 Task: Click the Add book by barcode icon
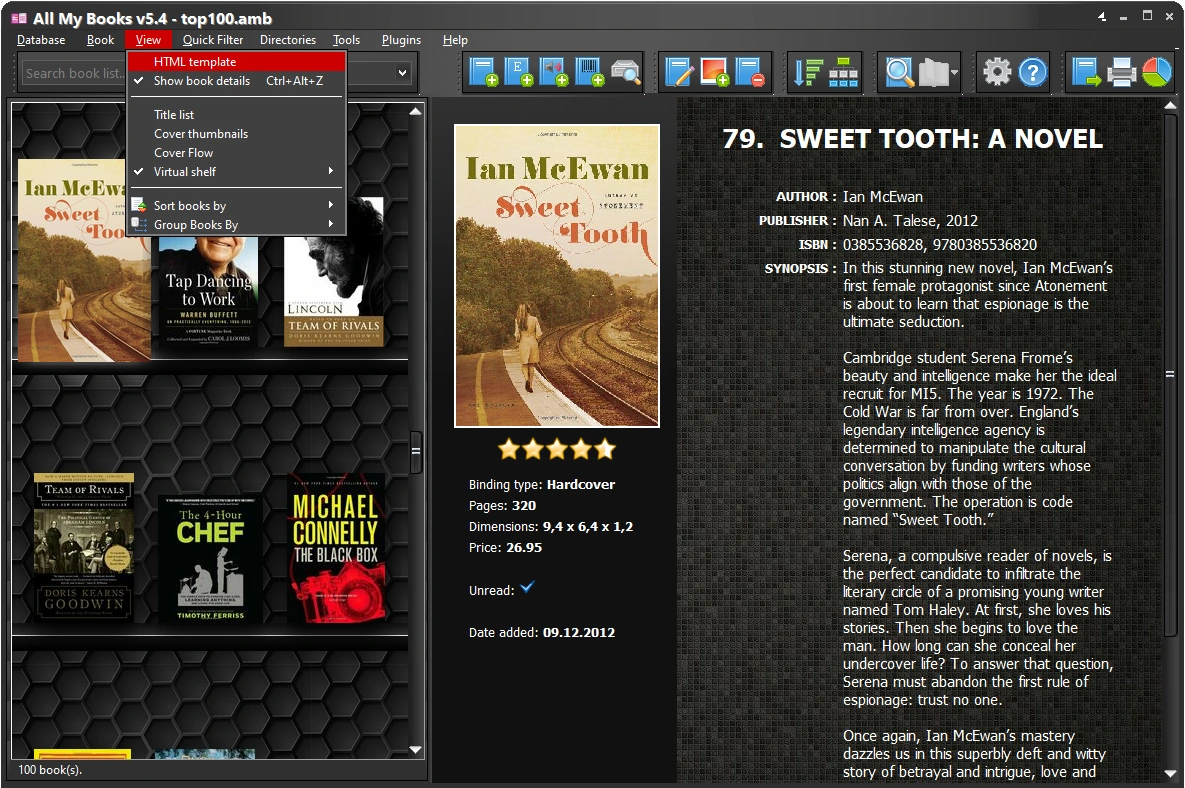(589, 73)
